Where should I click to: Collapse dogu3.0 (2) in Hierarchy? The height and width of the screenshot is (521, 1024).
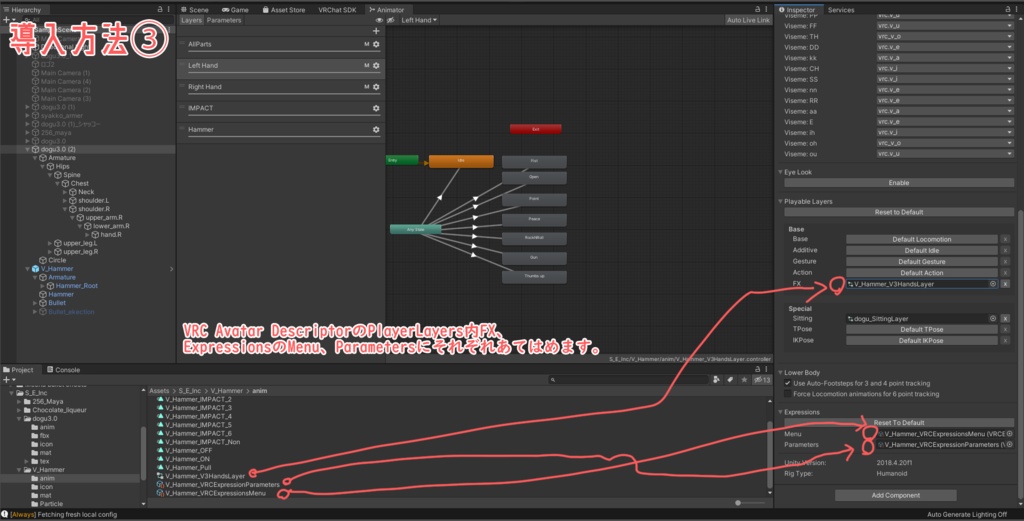coord(27,150)
